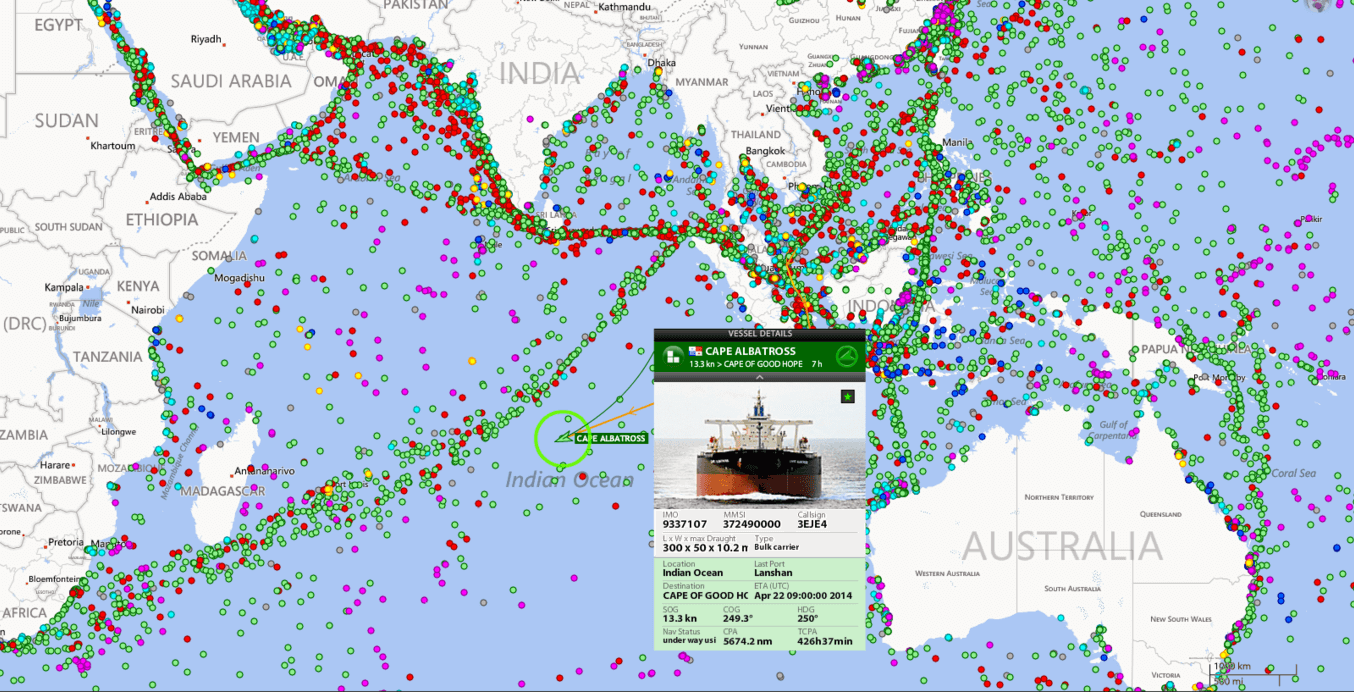Click the circular track history icon in panel header
This screenshot has width=1354, height=692.
pyautogui.click(x=847, y=356)
